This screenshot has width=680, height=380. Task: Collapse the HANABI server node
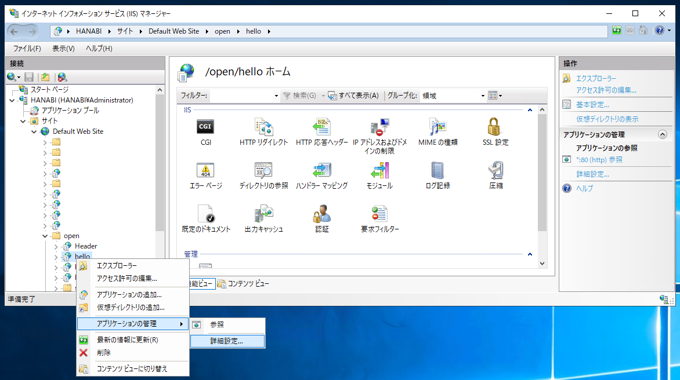point(12,100)
